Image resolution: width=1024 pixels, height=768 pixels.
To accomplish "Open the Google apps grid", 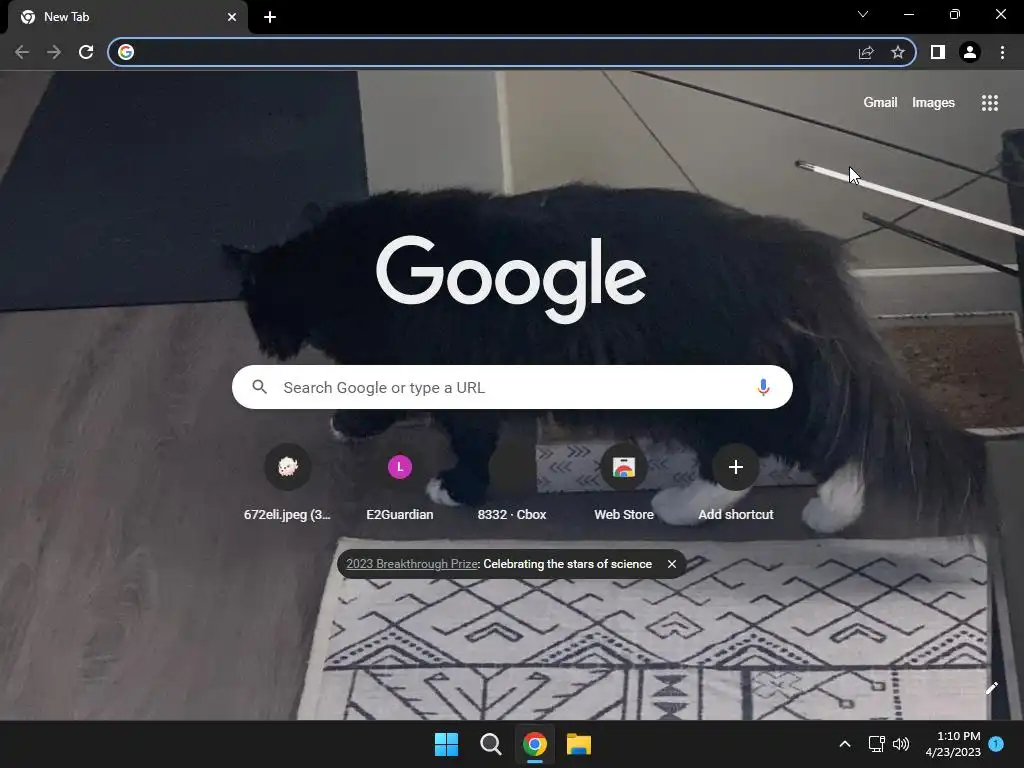I will pos(990,103).
